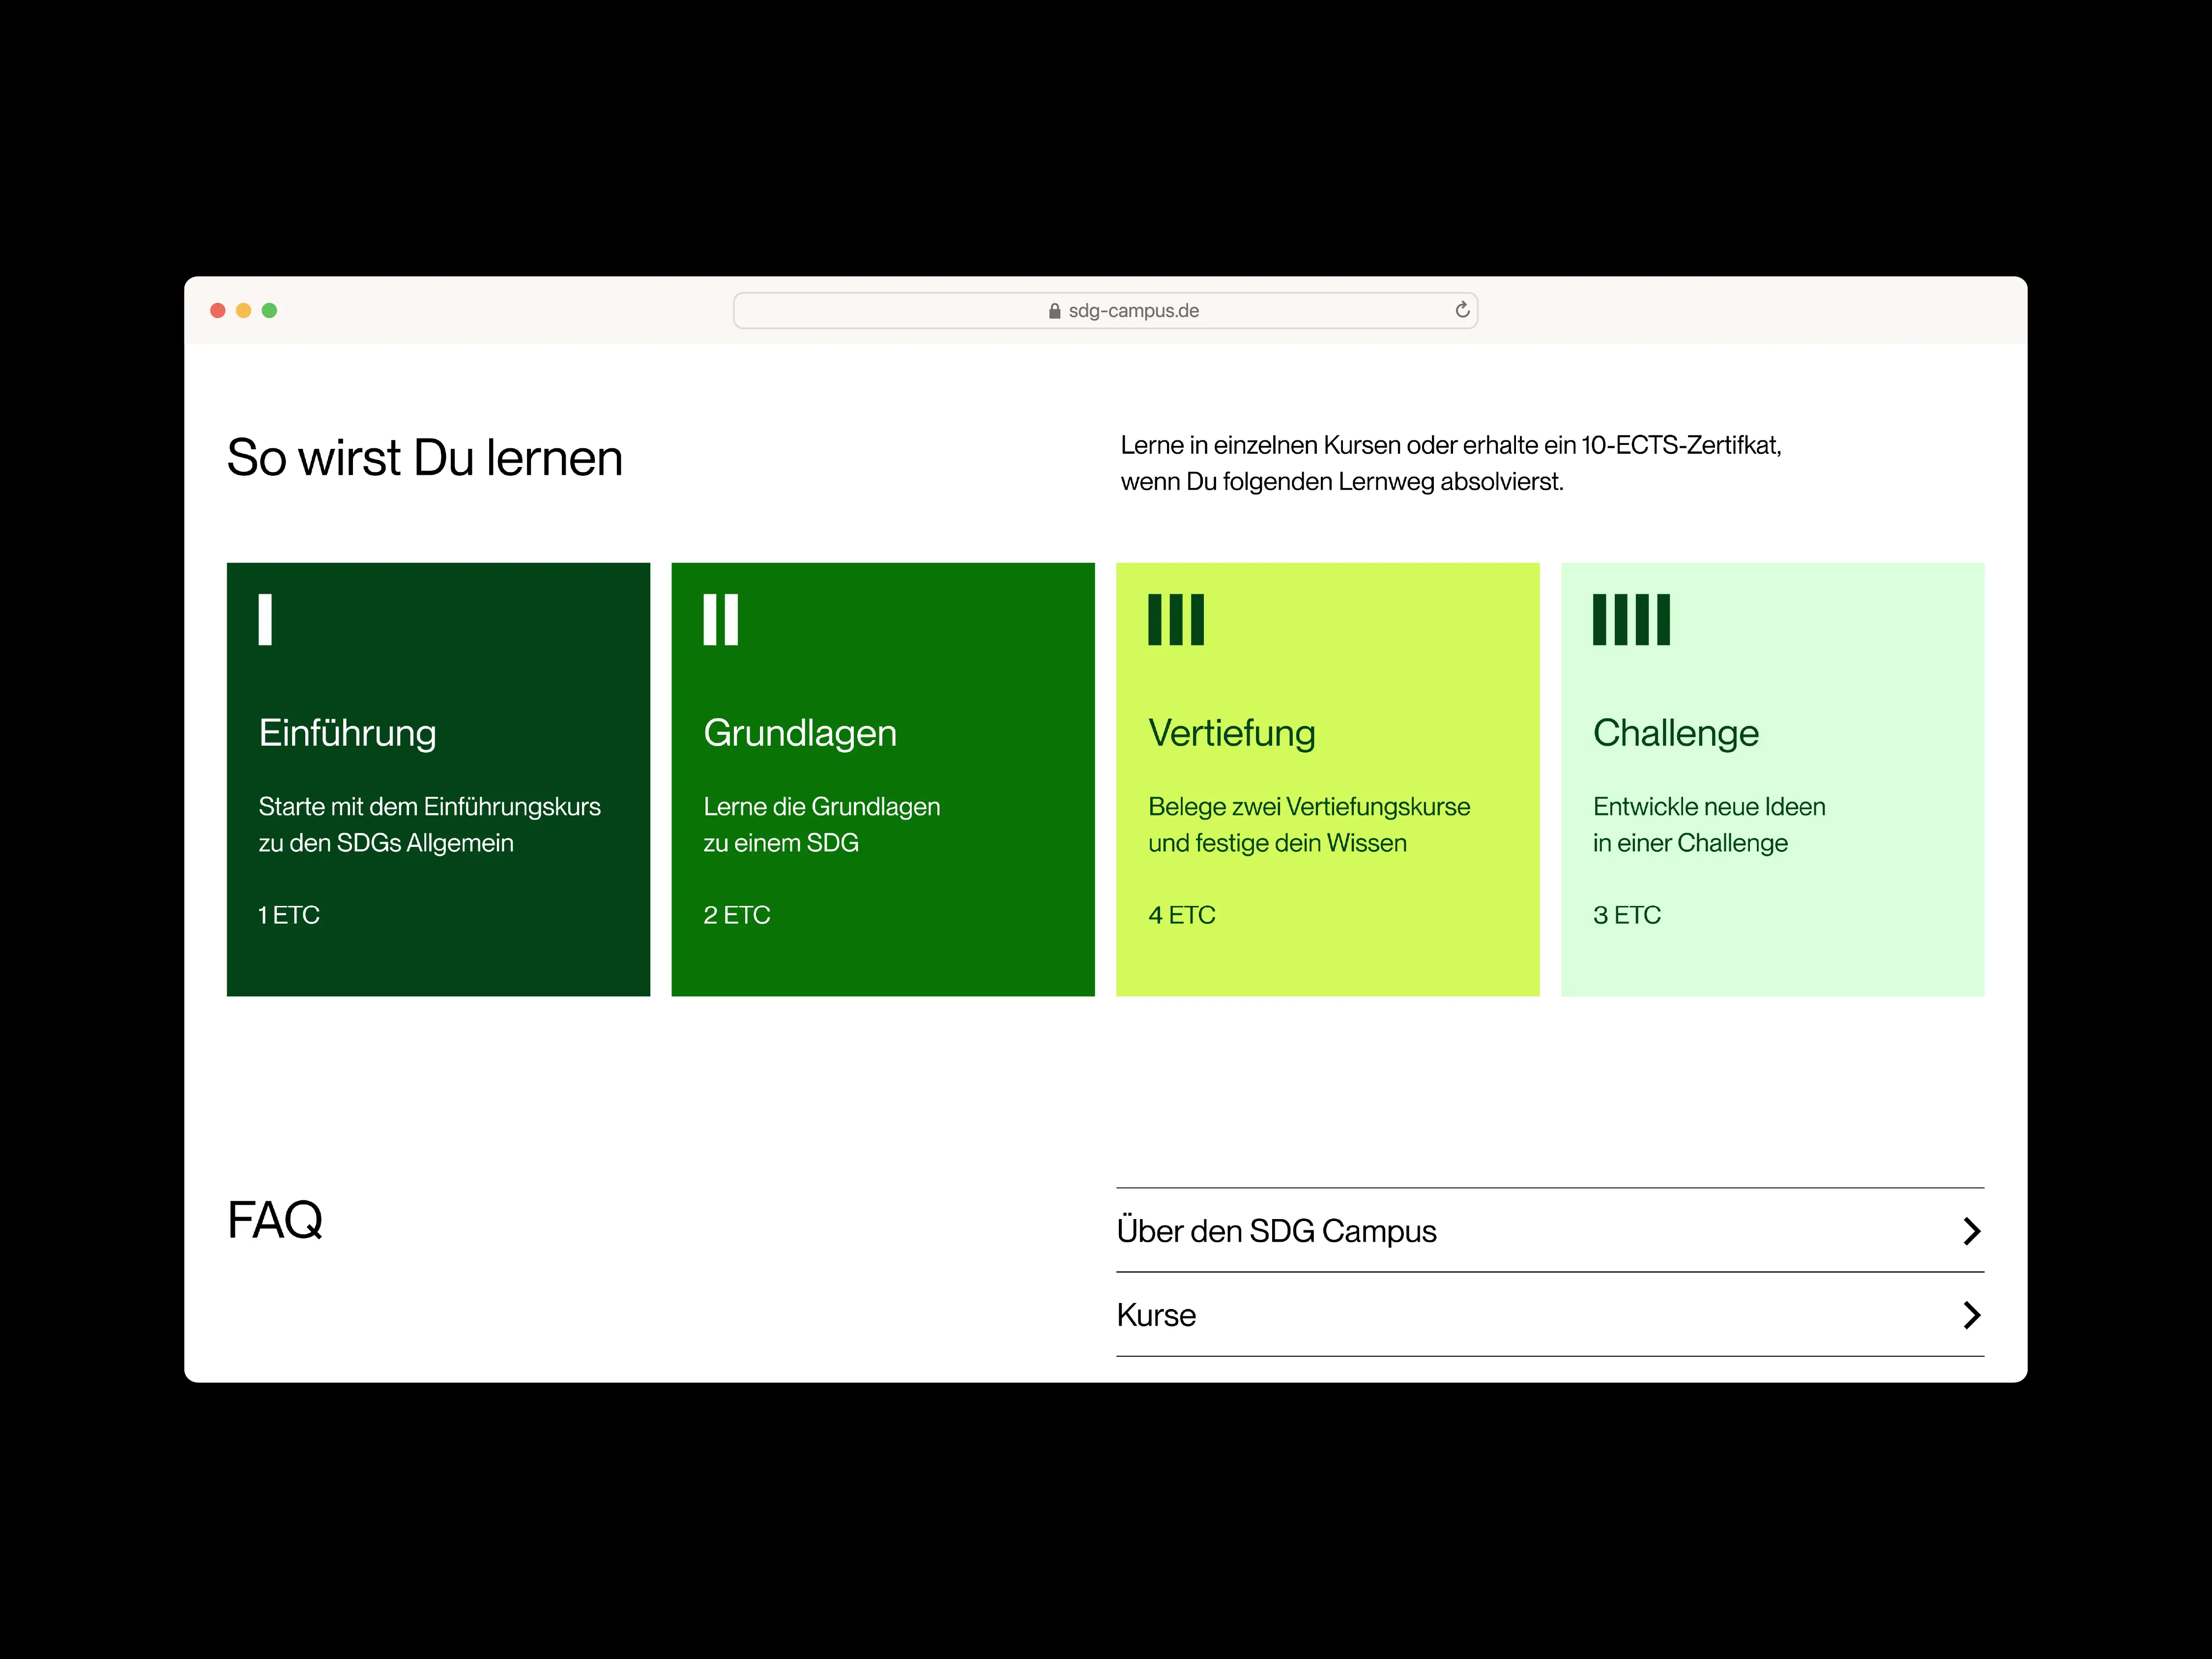The height and width of the screenshot is (1659, 2212).
Task: Expand the Über den SDG Campus FAQ item
Action: [1276, 1231]
